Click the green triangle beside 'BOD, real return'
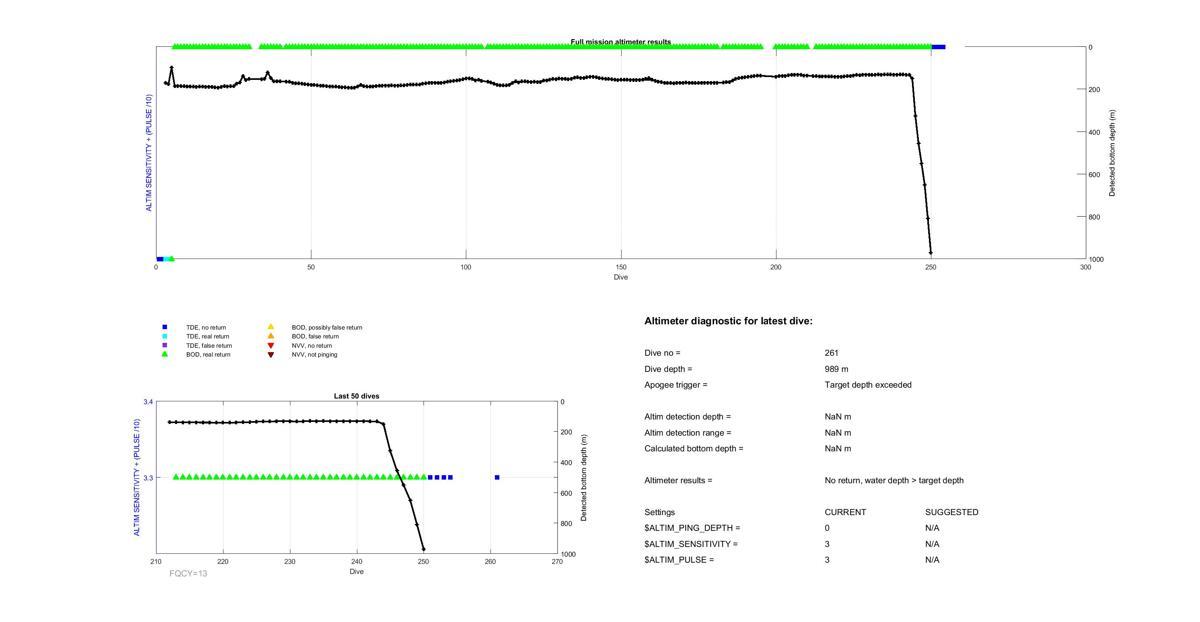Screen dimensions: 1200x622 pos(165,354)
